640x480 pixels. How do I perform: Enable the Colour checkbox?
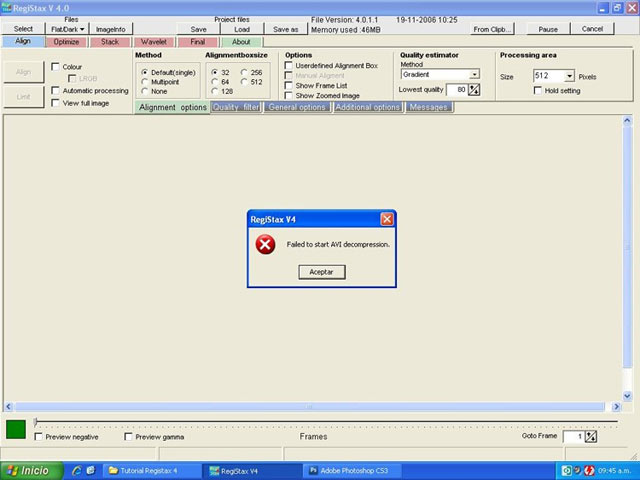[56, 66]
